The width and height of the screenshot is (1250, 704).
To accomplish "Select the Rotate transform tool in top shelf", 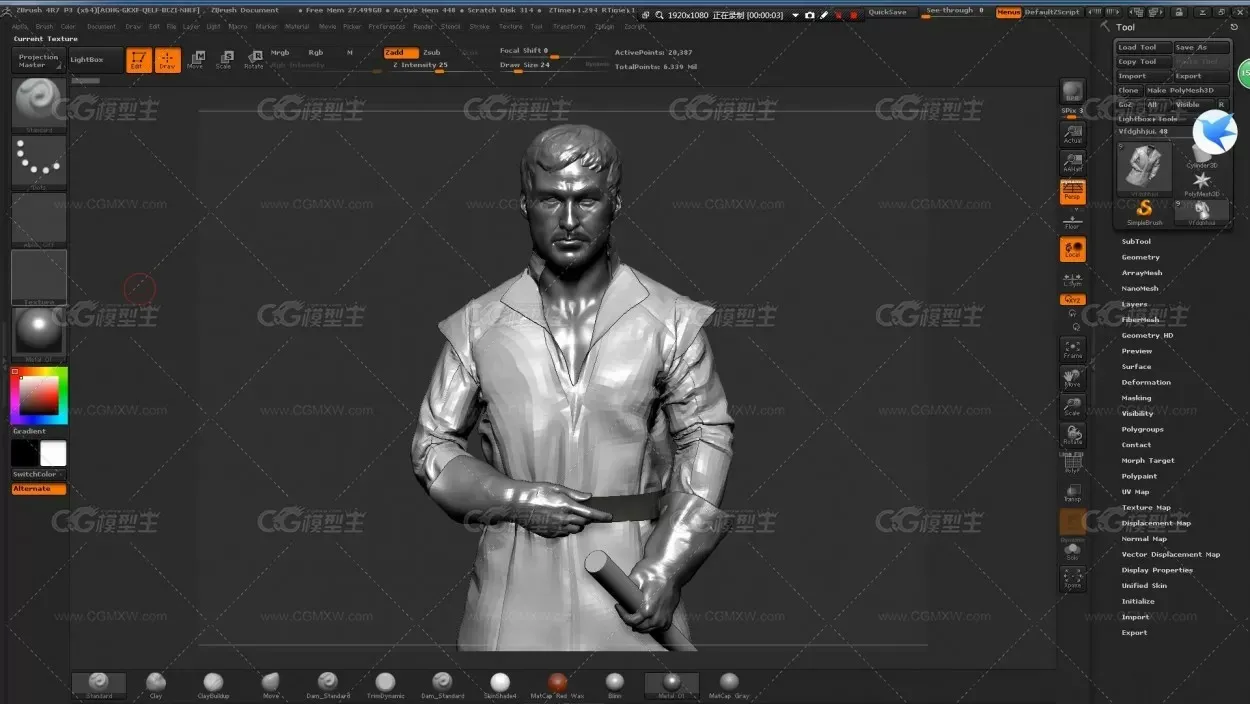I will tap(254, 60).
